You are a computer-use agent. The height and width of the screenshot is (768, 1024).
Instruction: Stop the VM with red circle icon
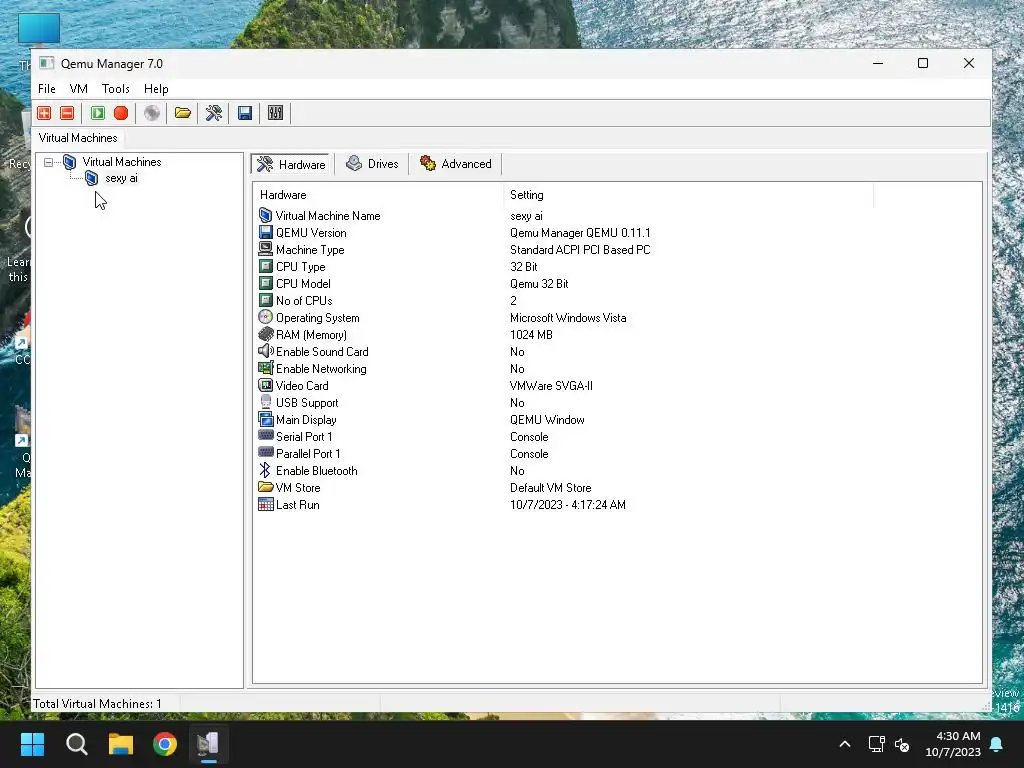121,113
